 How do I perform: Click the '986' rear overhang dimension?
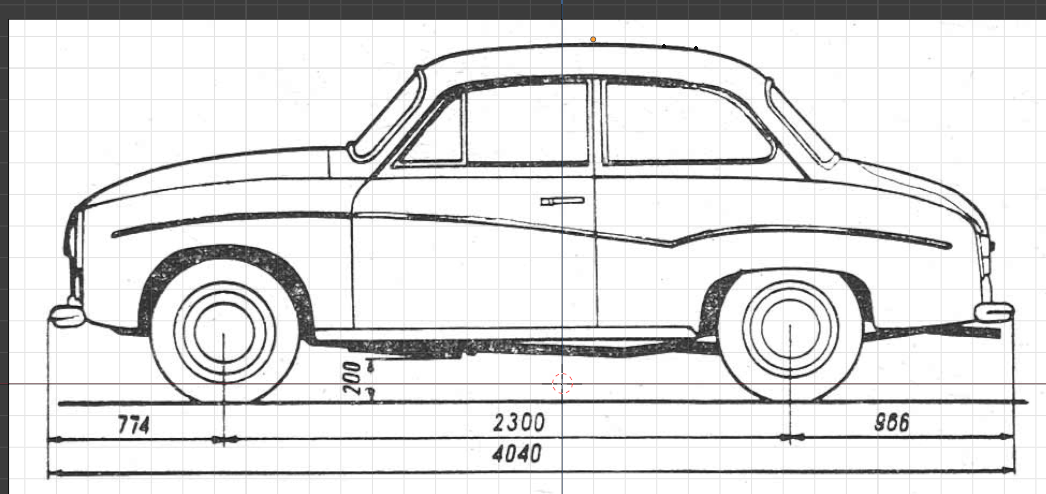tap(892, 423)
